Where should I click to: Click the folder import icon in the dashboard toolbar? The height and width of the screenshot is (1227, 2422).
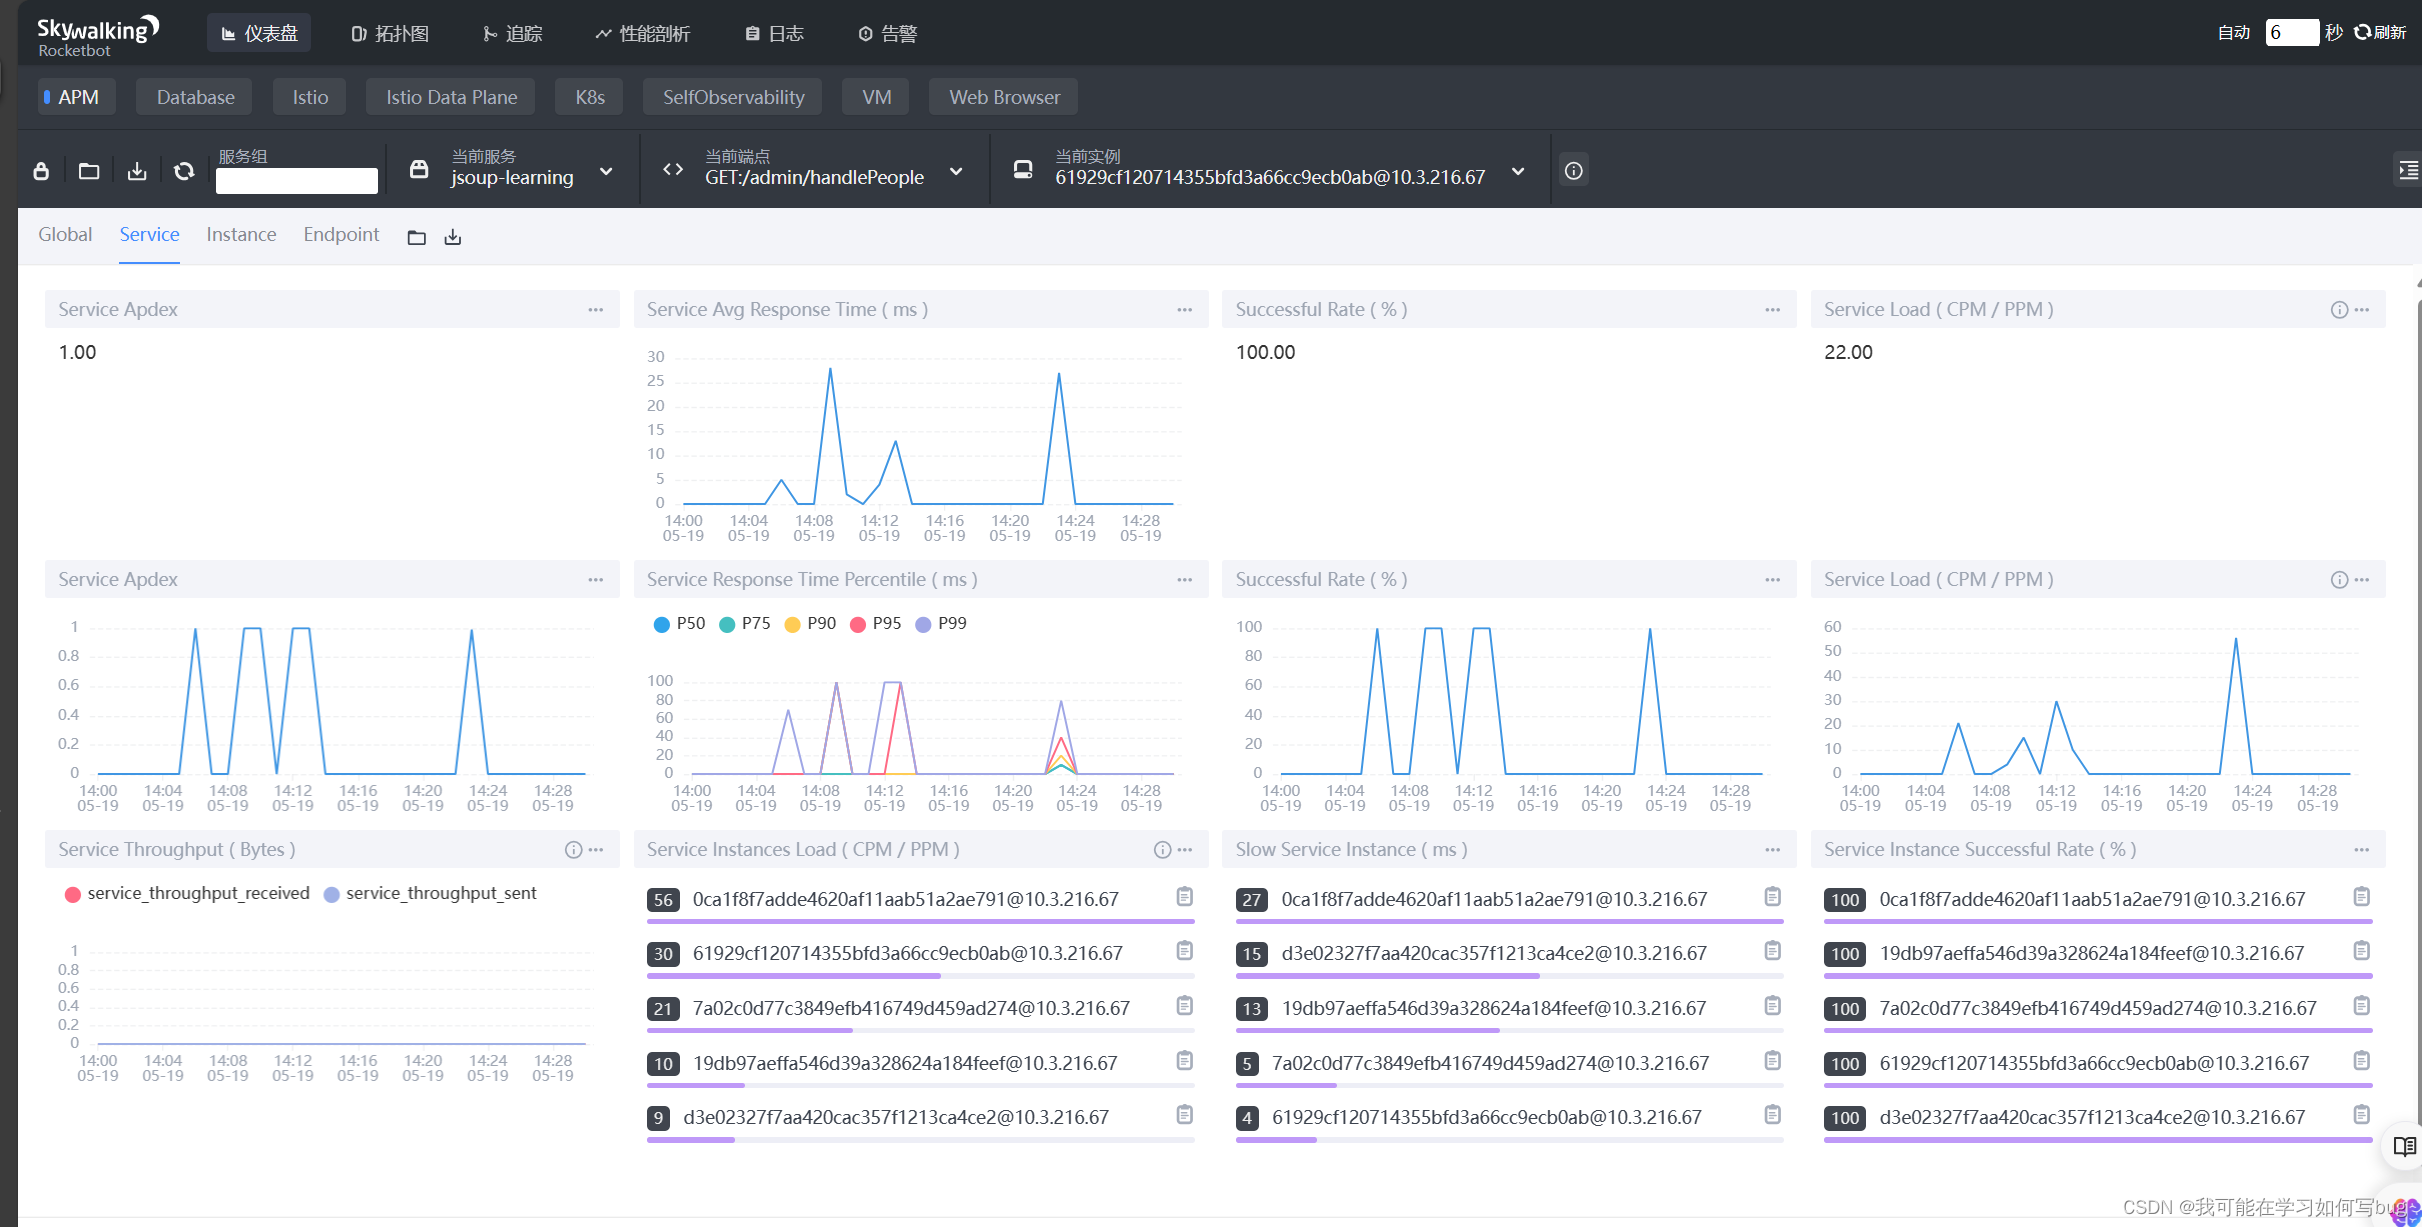pos(89,171)
